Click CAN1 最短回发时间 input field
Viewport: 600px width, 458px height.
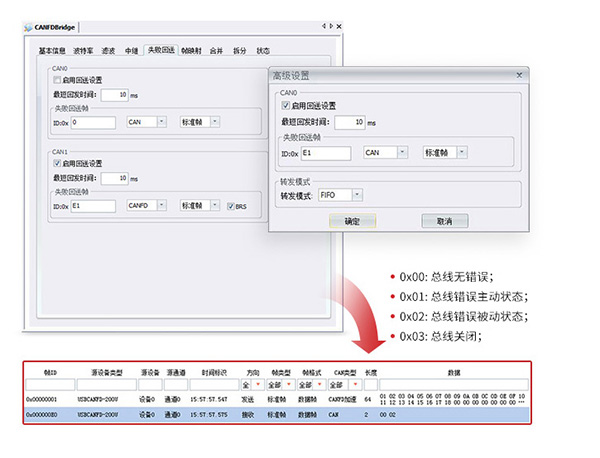click(x=114, y=178)
